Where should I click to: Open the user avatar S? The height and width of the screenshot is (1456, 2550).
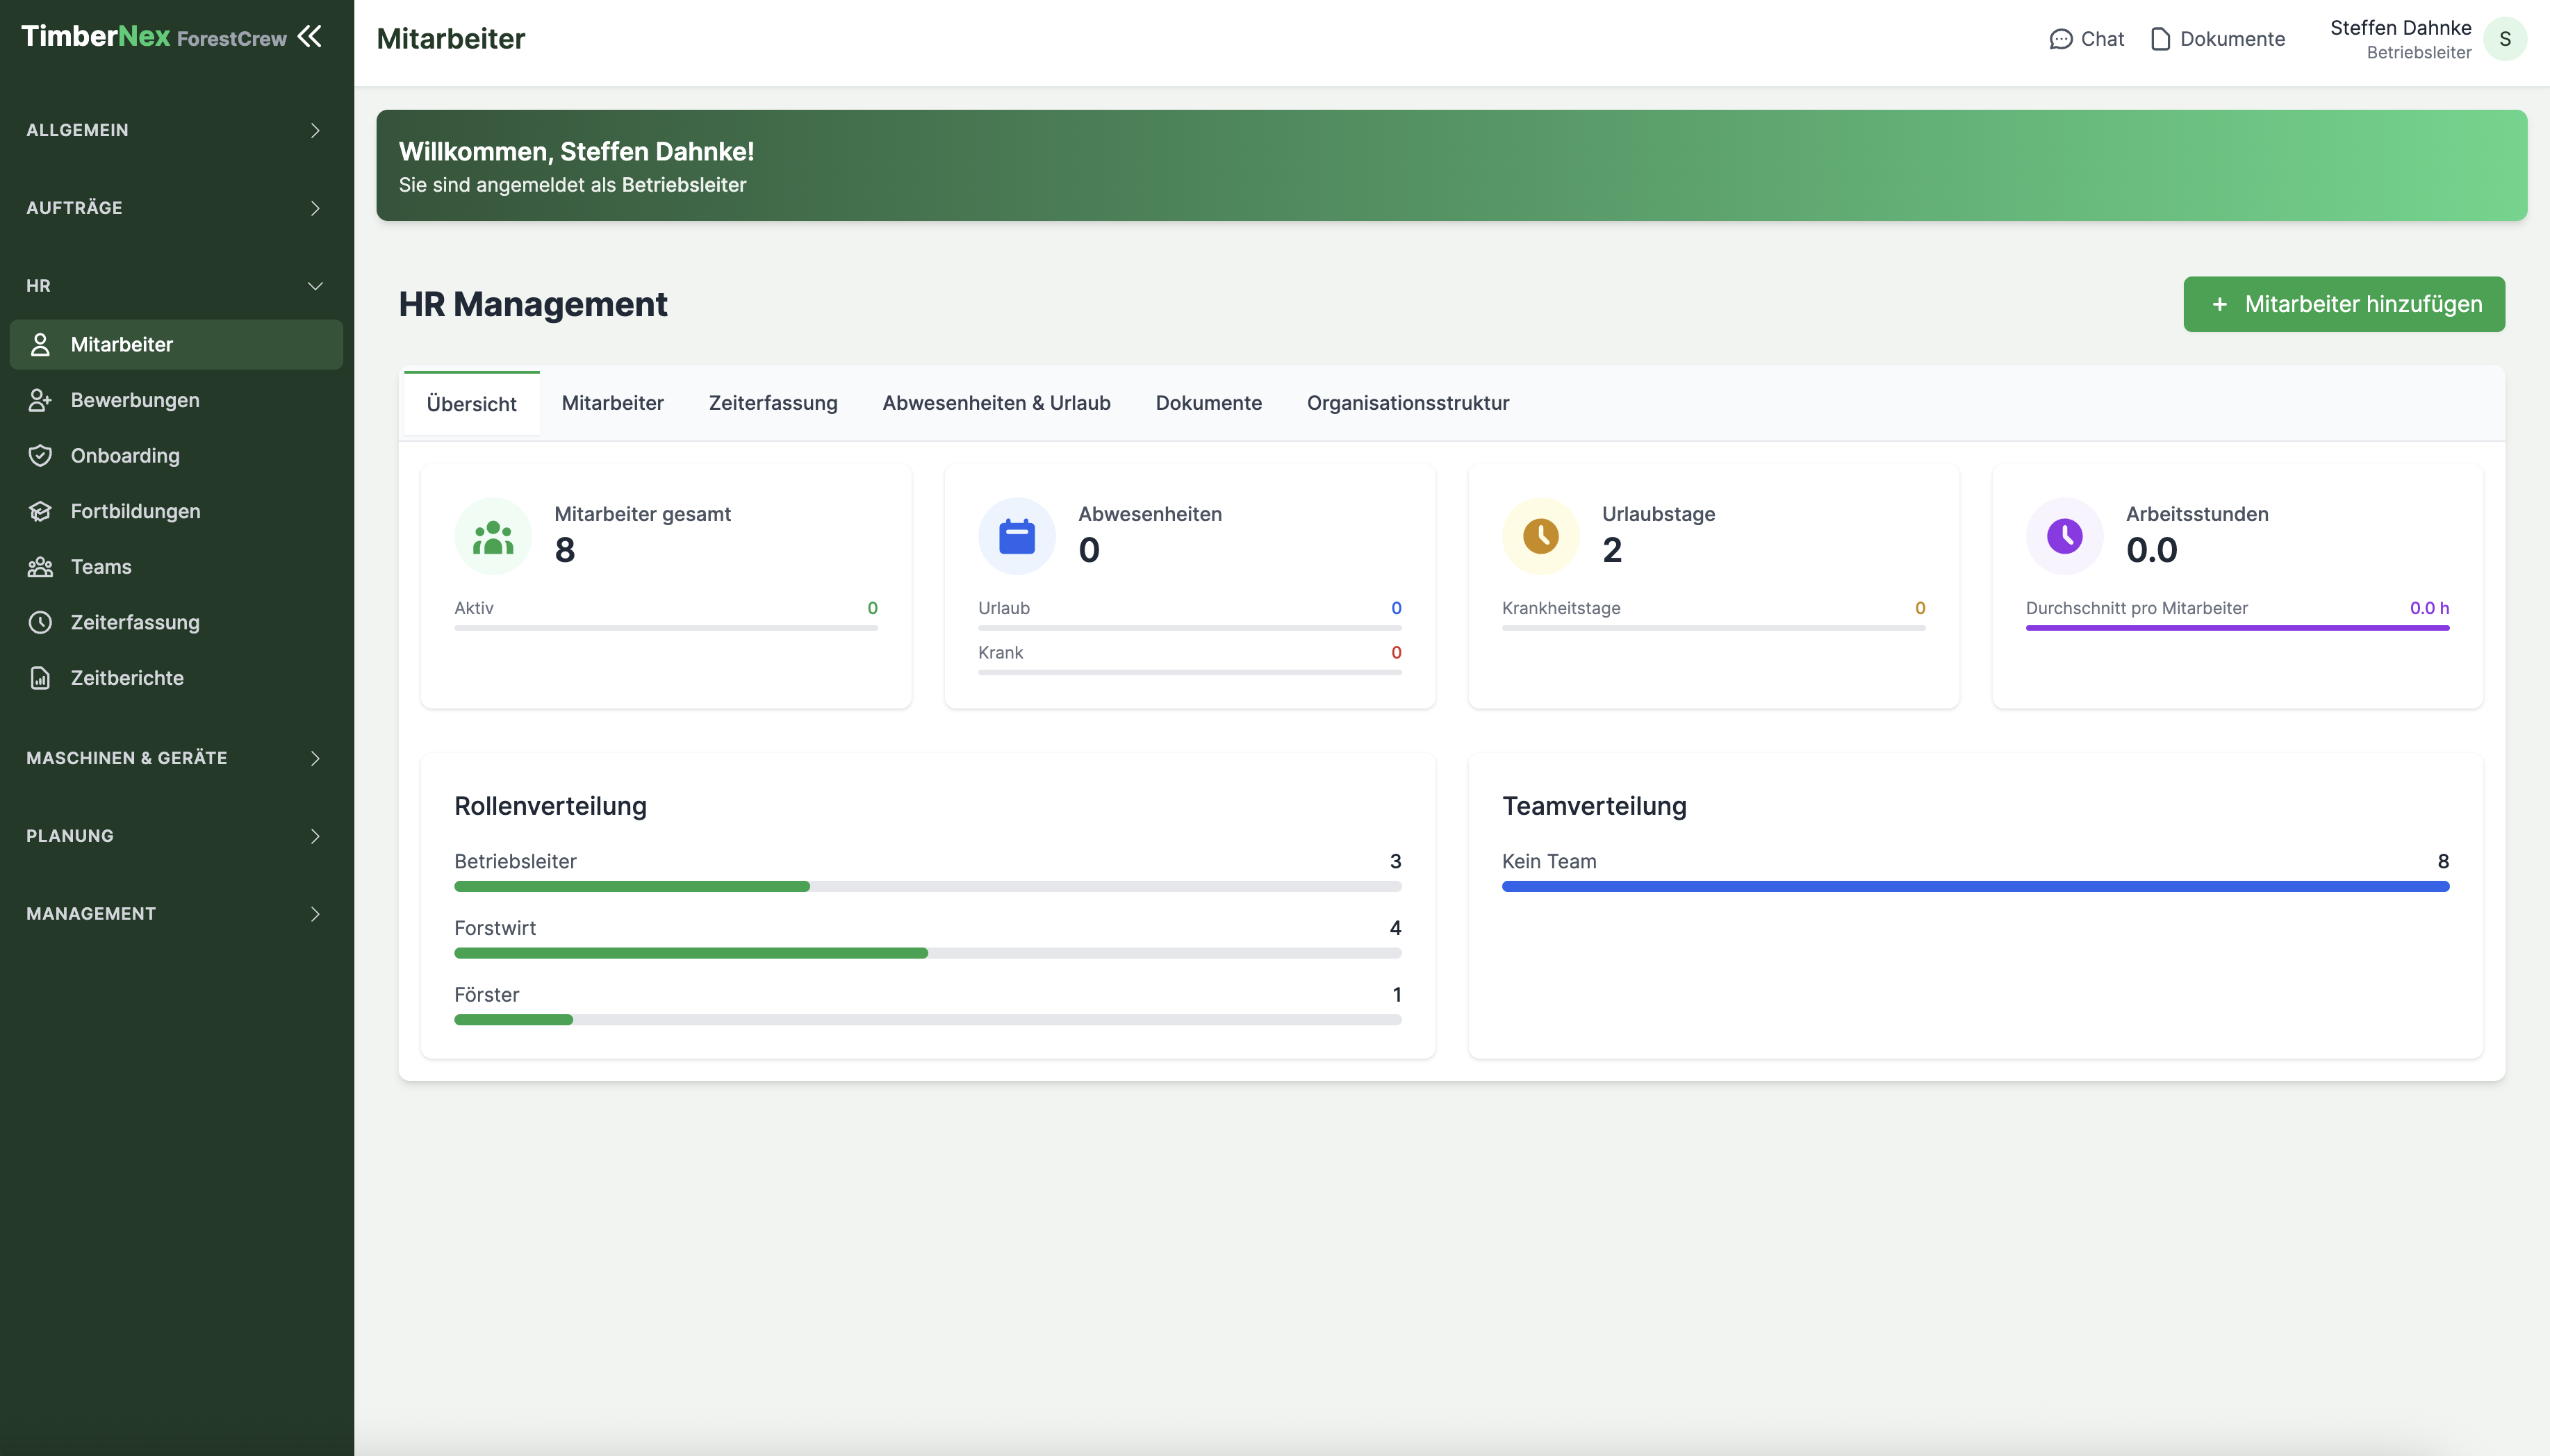pyautogui.click(x=2504, y=39)
